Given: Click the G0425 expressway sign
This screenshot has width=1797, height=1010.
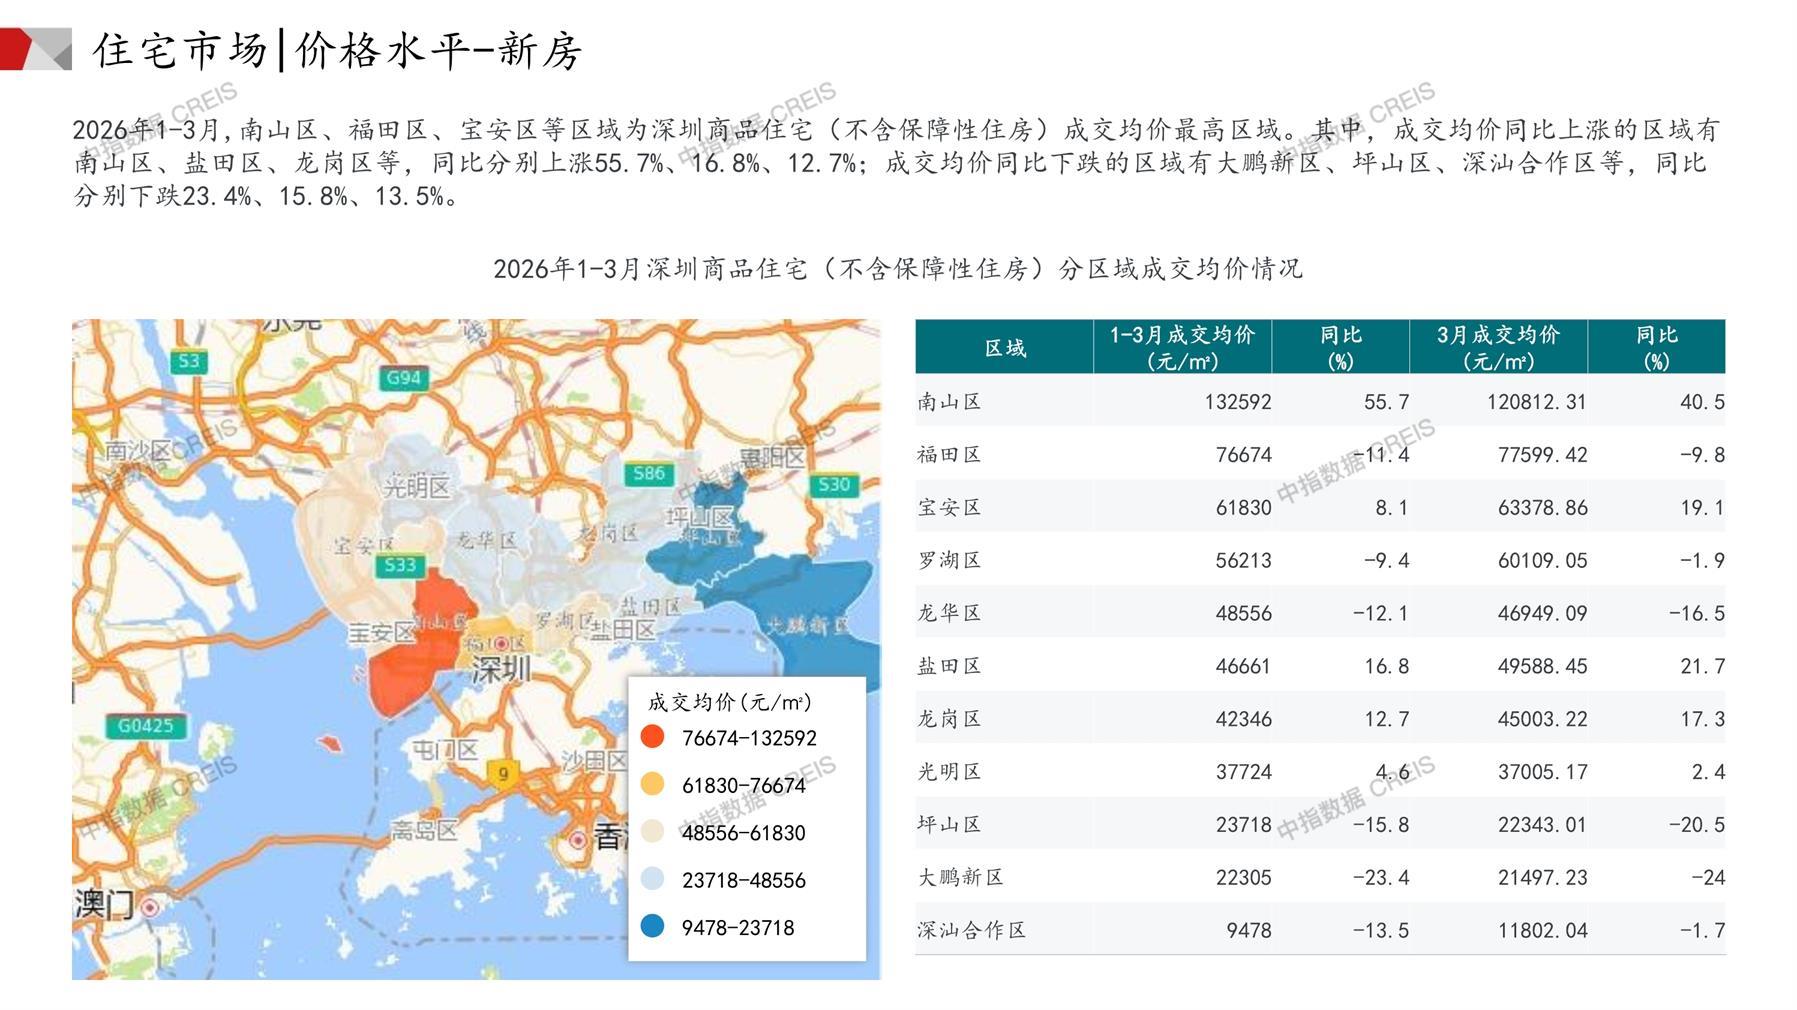Looking at the screenshot, I should tap(145, 726).
